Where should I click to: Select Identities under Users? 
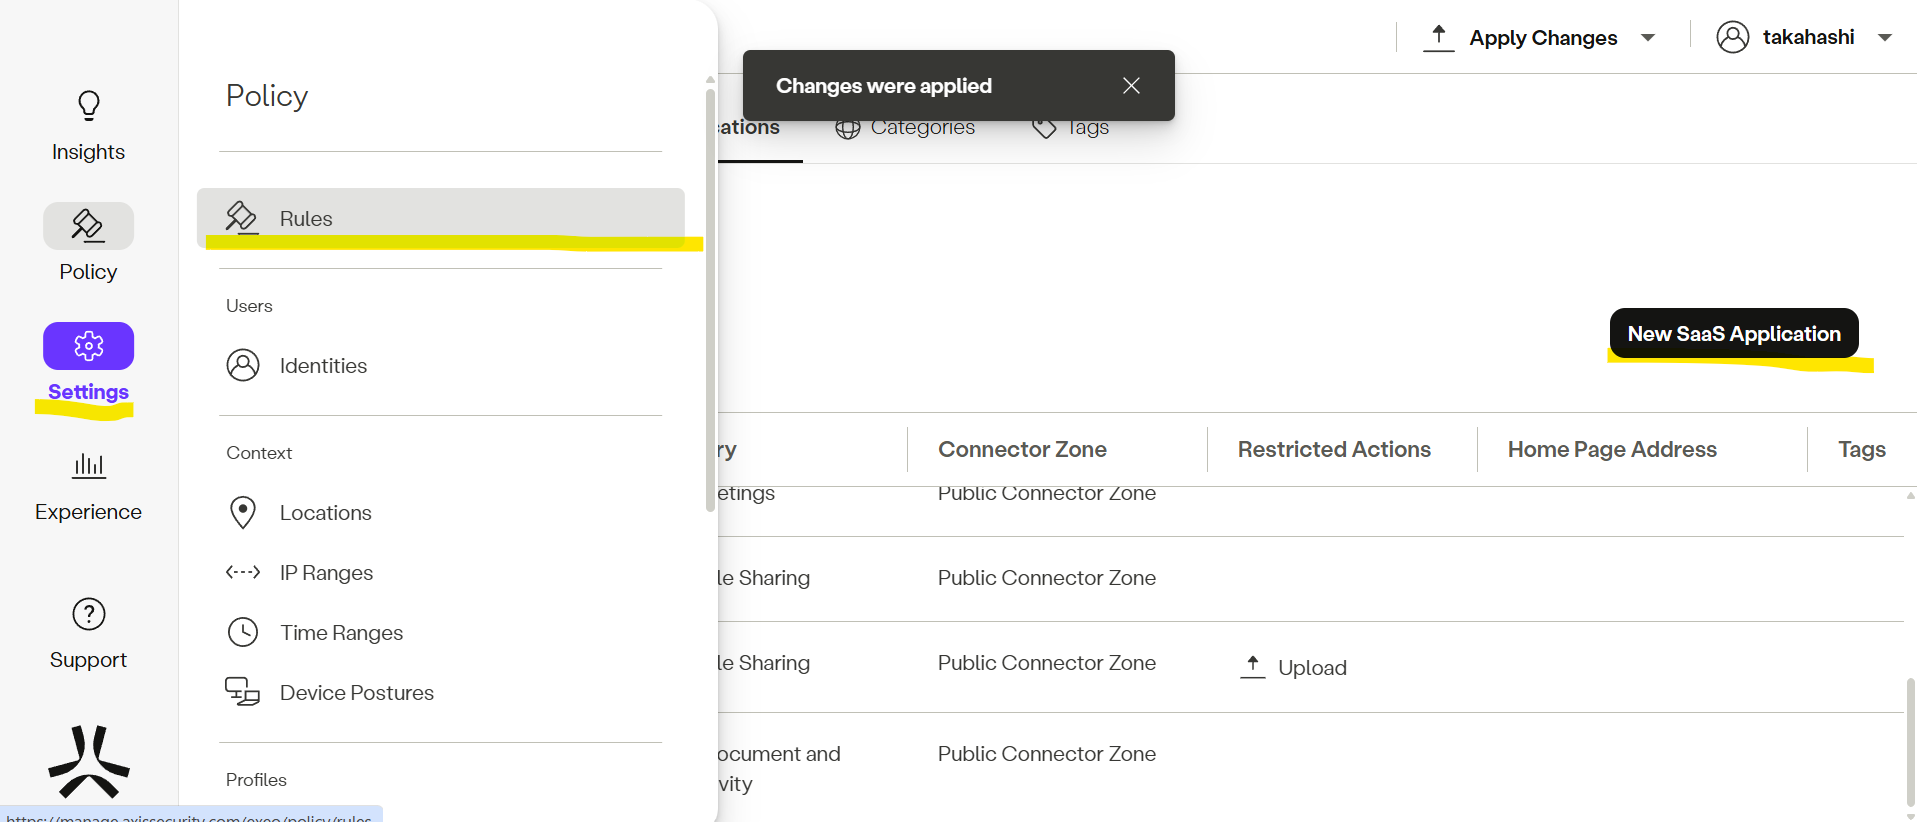click(322, 366)
